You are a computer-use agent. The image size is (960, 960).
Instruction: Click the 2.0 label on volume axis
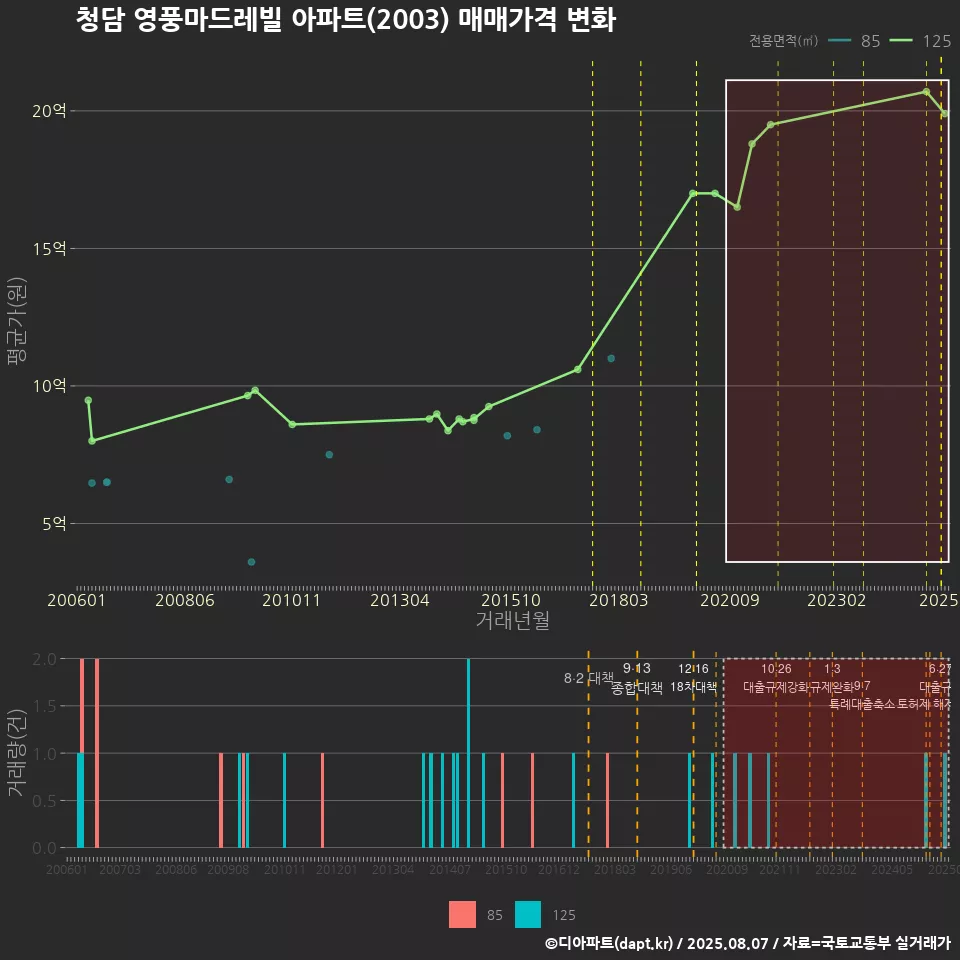pyautogui.click(x=44, y=659)
